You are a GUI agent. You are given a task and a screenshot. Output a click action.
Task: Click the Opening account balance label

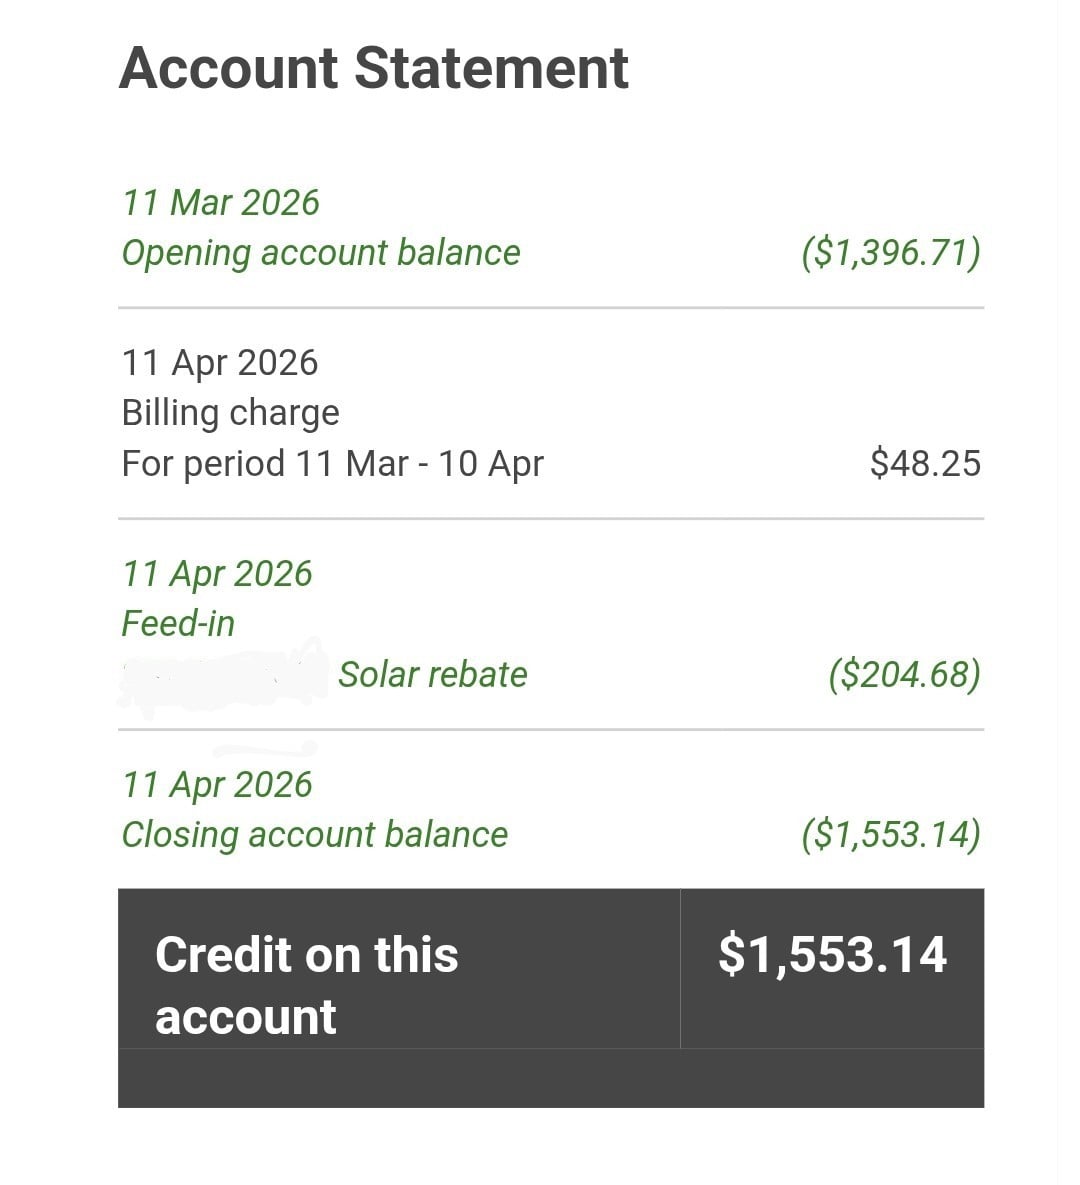coord(321,253)
